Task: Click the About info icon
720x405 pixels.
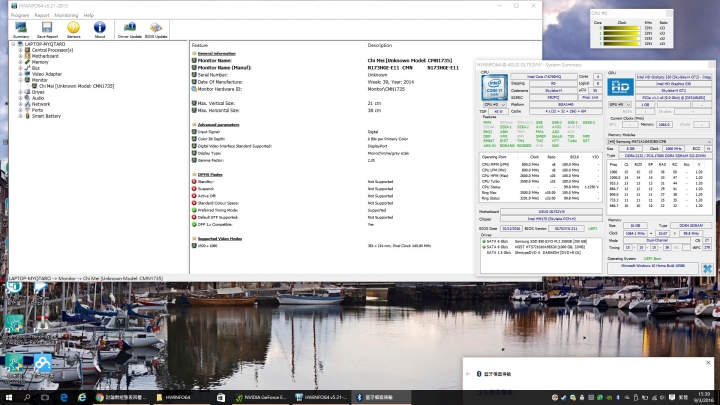Action: click(100, 30)
